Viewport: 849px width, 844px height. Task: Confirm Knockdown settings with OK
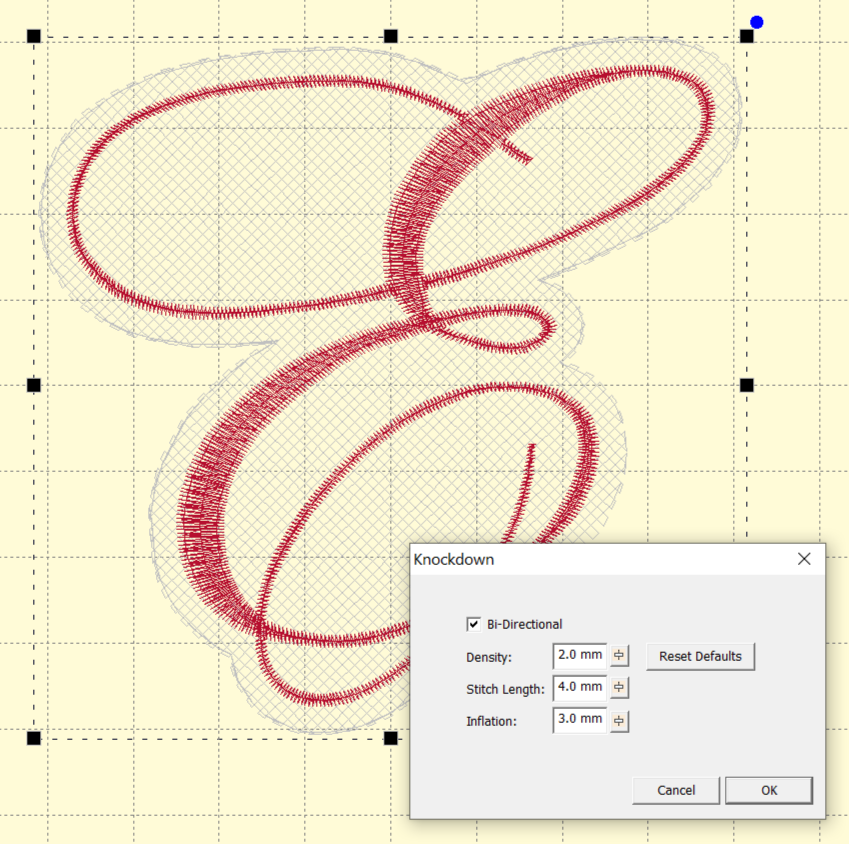point(768,790)
